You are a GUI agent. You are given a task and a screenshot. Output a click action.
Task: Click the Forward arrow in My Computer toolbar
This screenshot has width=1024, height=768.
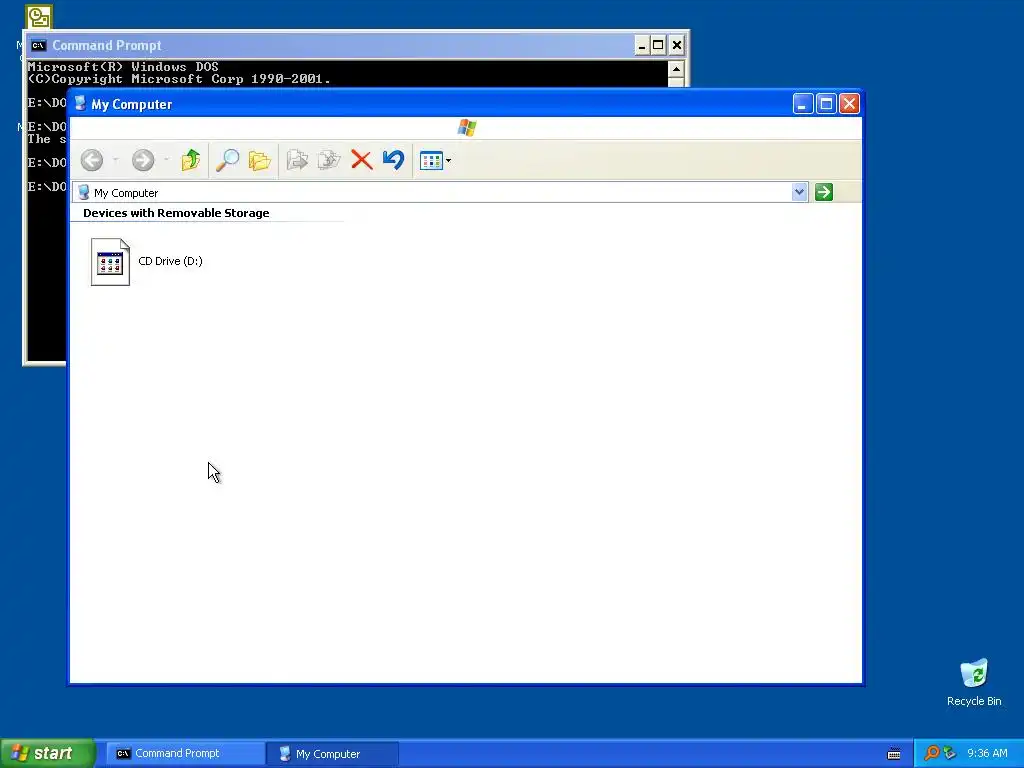(x=143, y=160)
